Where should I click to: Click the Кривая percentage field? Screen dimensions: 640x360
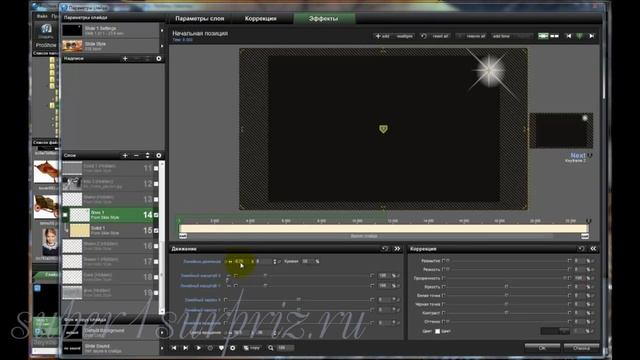pos(307,261)
